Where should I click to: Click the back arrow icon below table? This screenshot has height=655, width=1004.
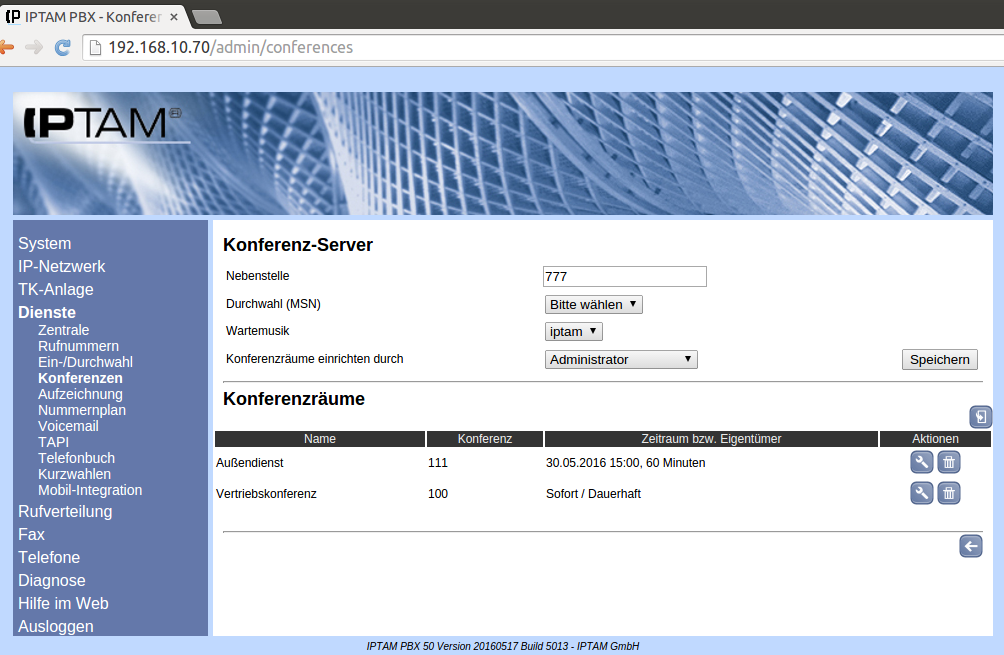point(970,546)
